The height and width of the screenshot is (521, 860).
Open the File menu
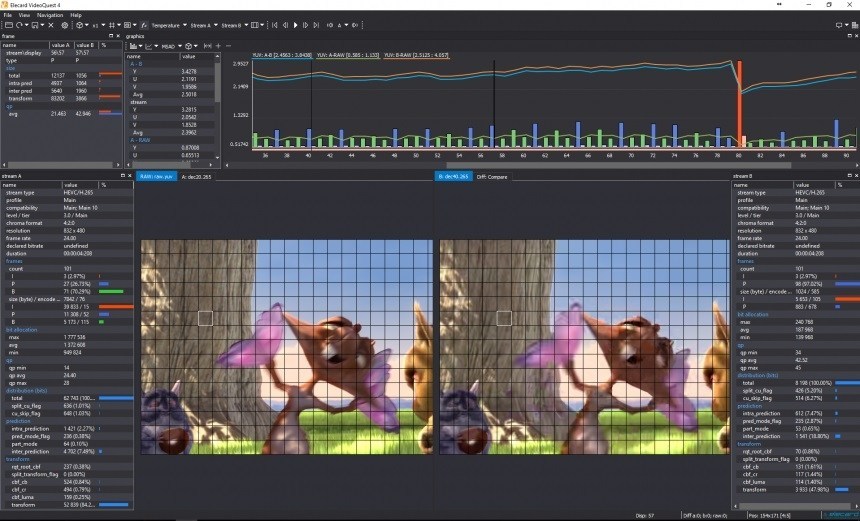coord(8,15)
